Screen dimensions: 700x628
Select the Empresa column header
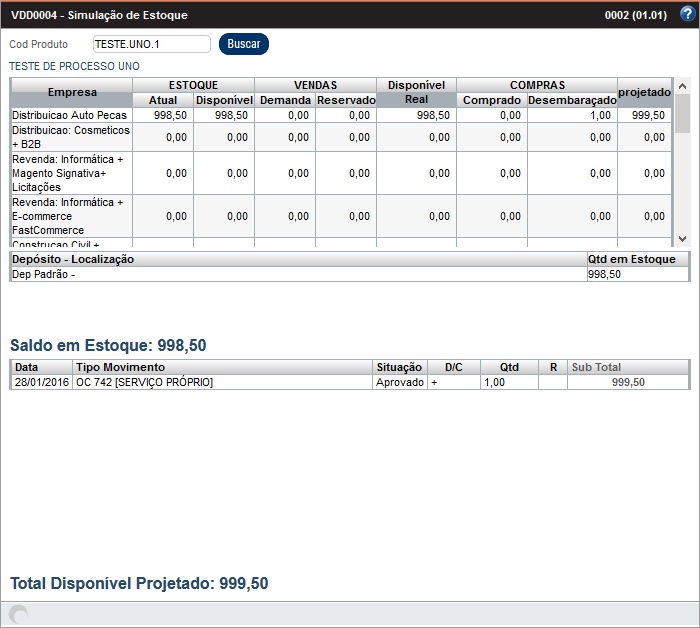(71, 93)
